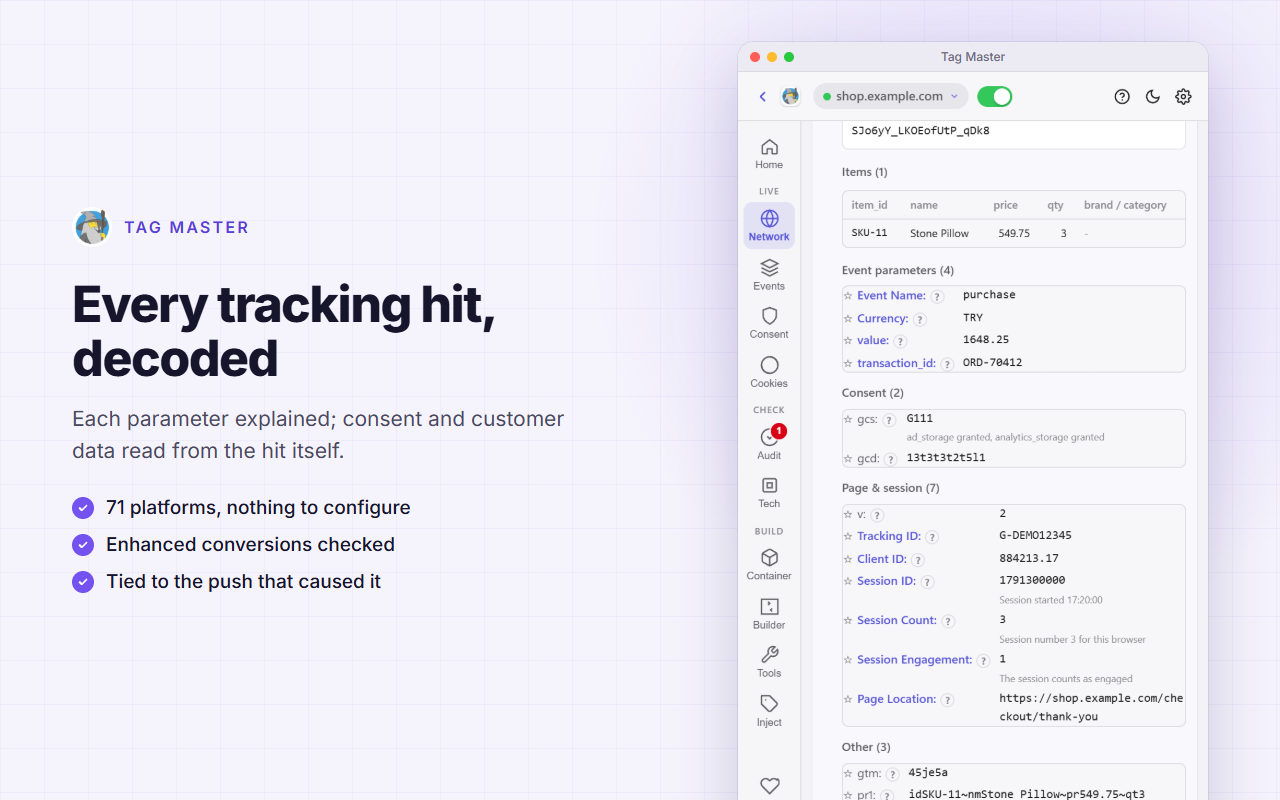1280x800 pixels.
Task: Open the Container sidebar item
Action: (769, 565)
